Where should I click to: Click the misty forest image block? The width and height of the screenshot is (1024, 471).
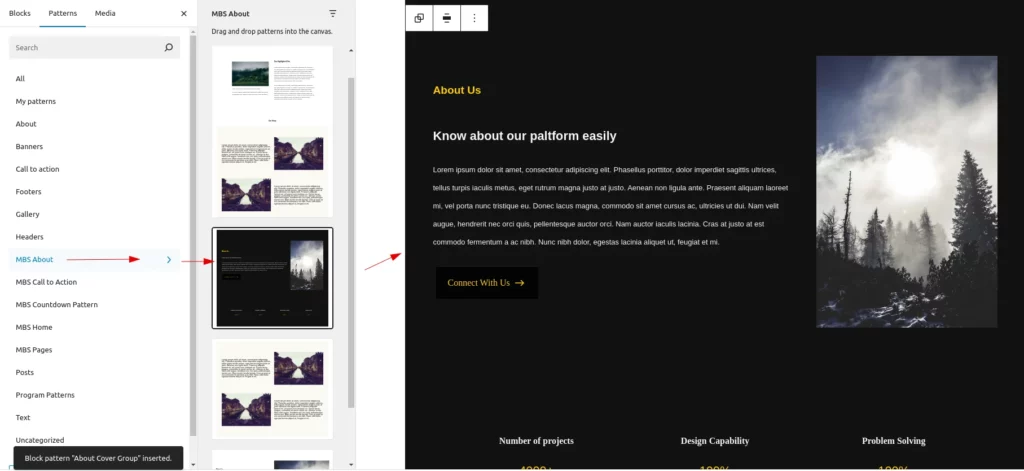906,191
